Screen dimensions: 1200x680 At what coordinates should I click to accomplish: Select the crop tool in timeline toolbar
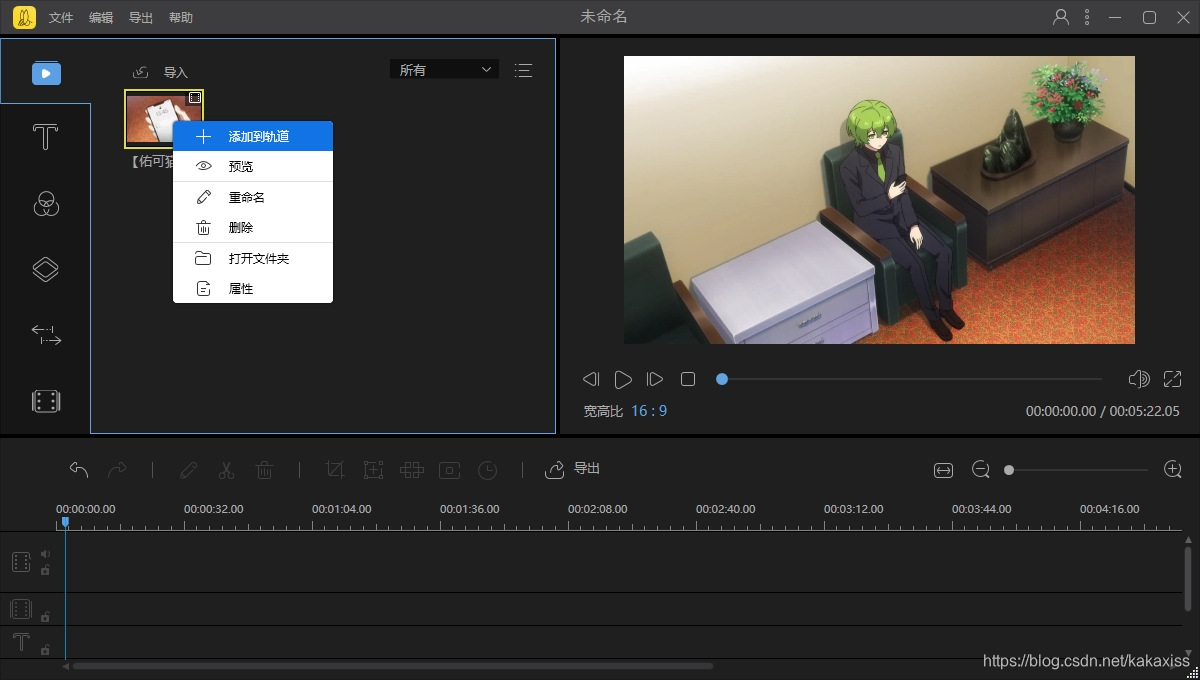tap(335, 469)
